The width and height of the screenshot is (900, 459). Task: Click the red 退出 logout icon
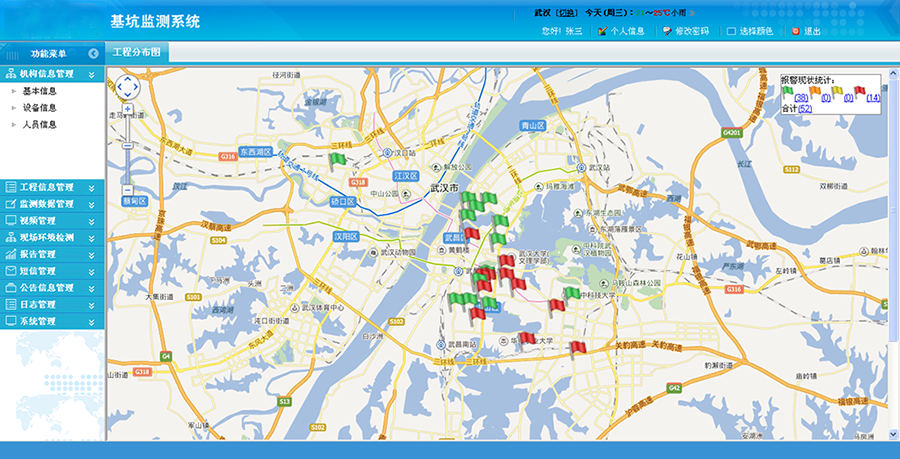pyautogui.click(x=796, y=31)
